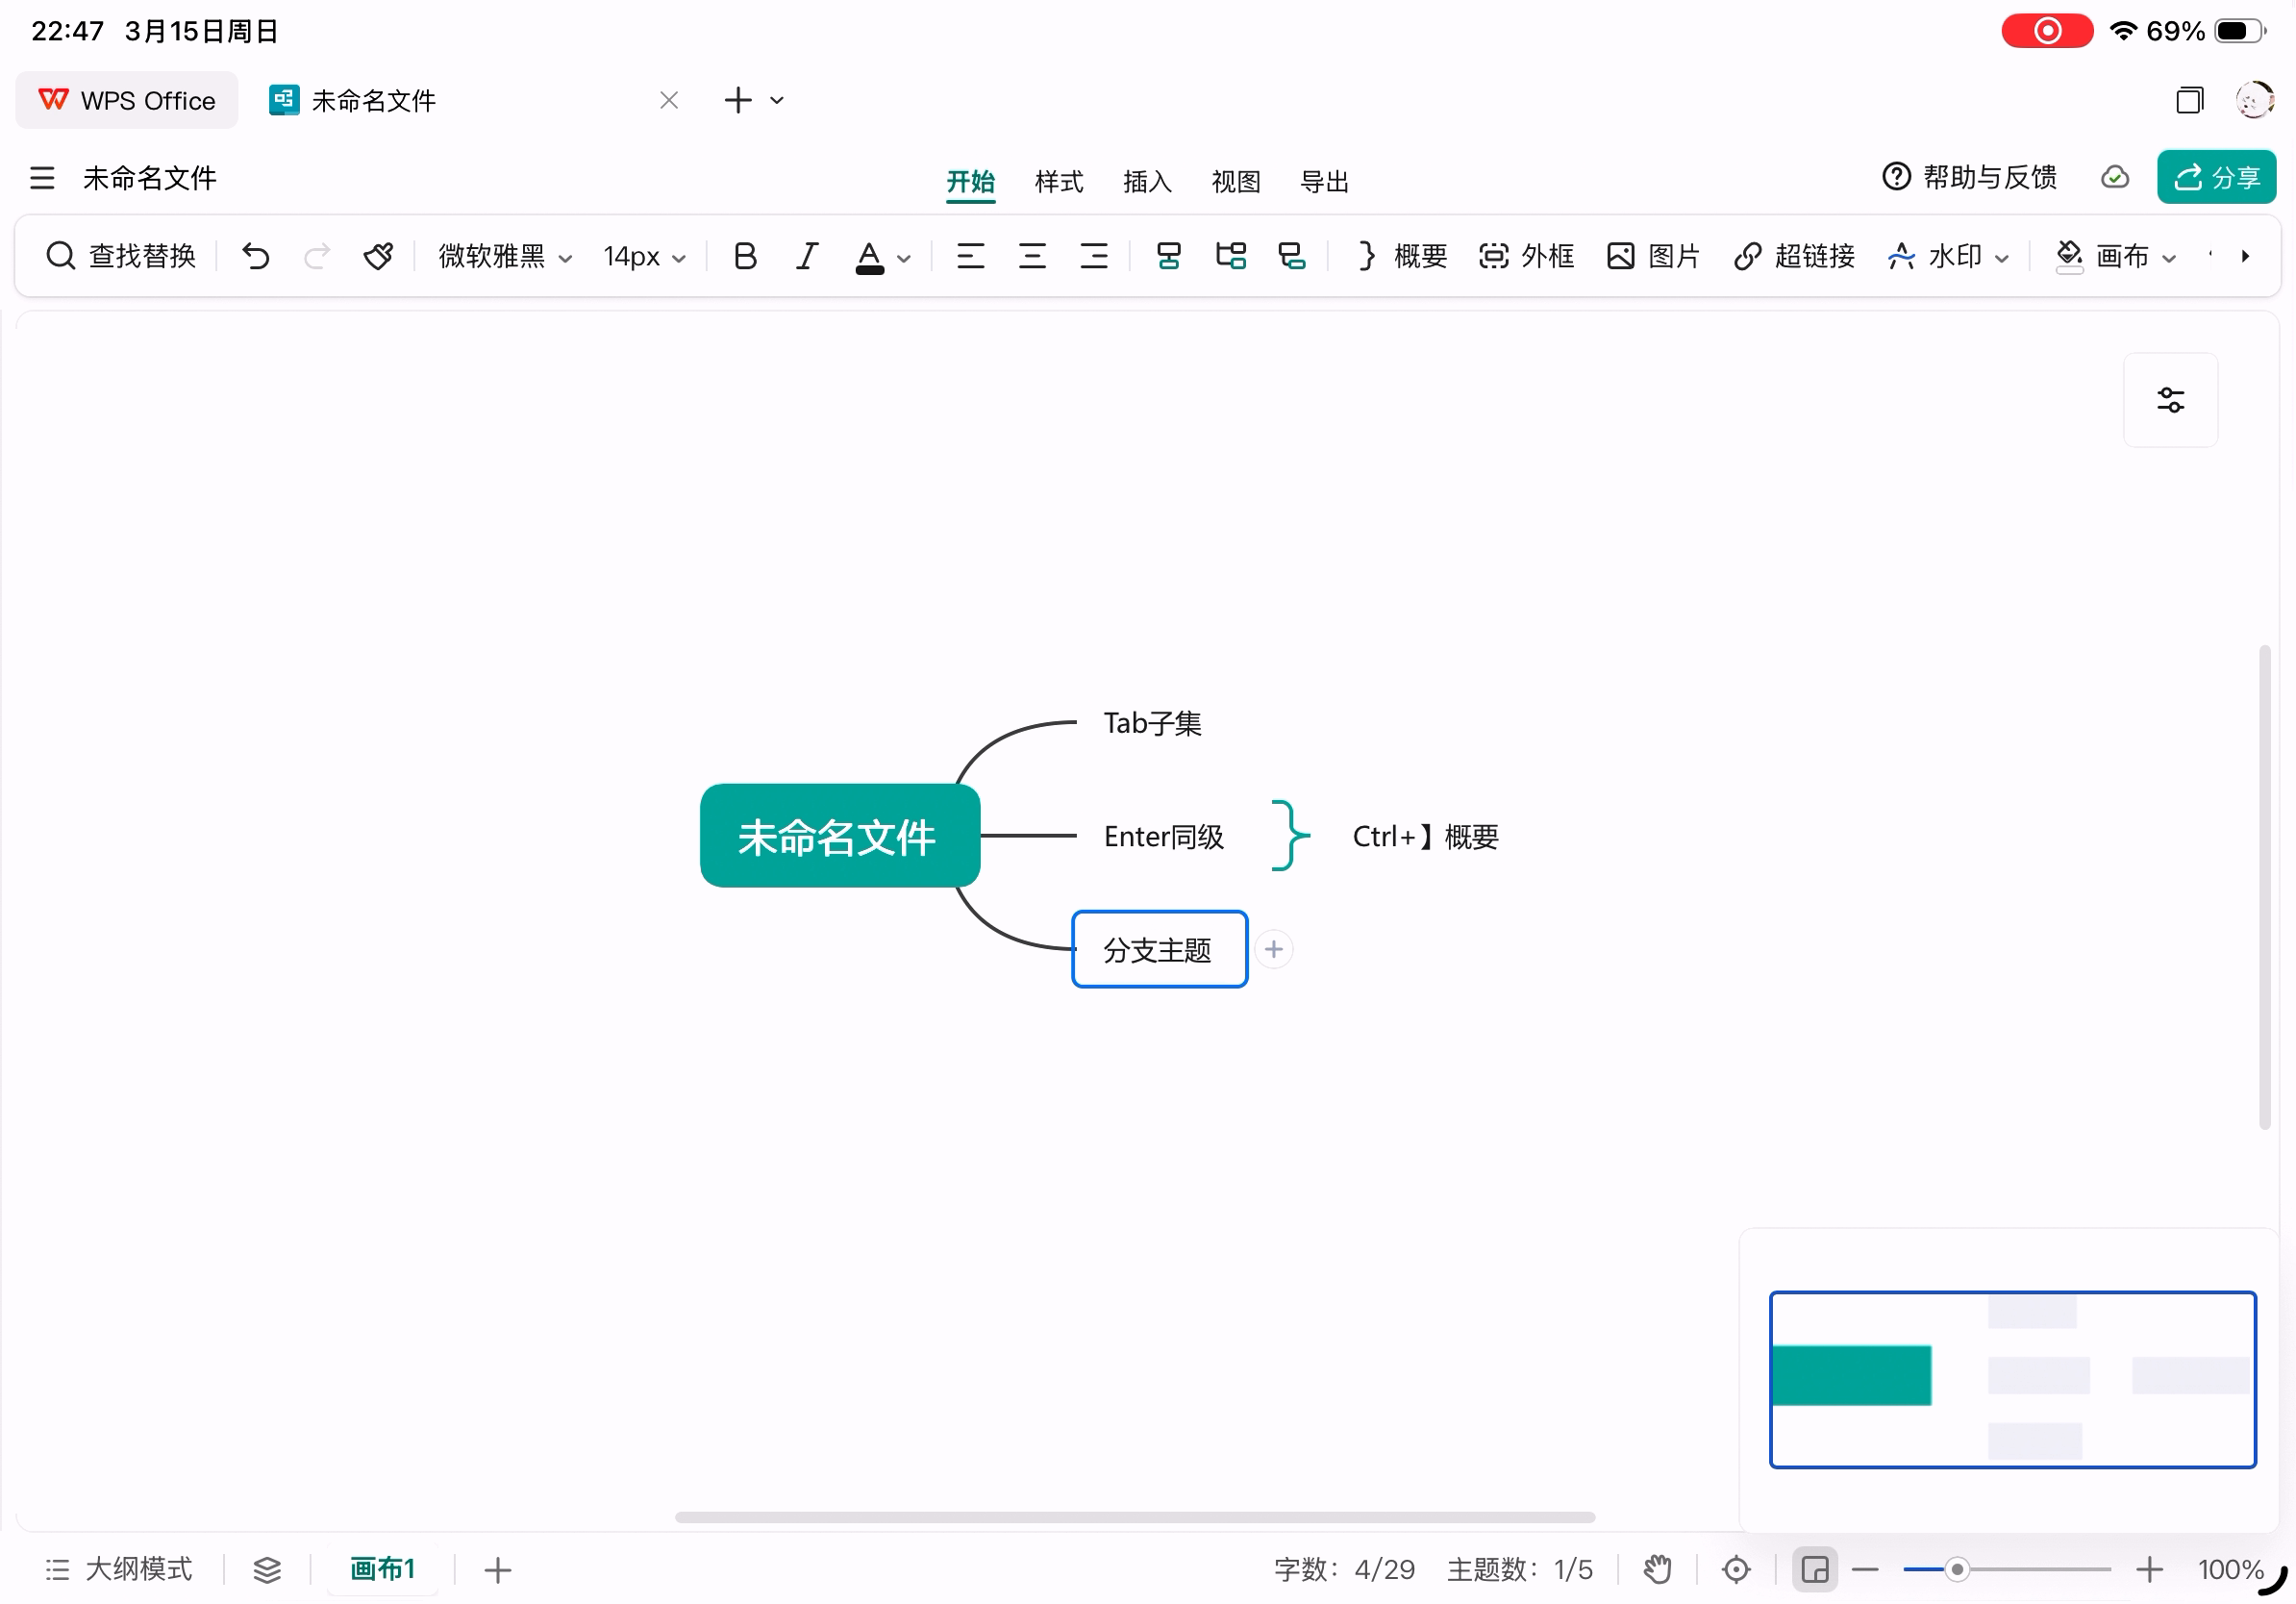Image resolution: width=2296 pixels, height=1604 pixels.
Task: Select the 分支主题 branch node
Action: pyautogui.click(x=1159, y=949)
